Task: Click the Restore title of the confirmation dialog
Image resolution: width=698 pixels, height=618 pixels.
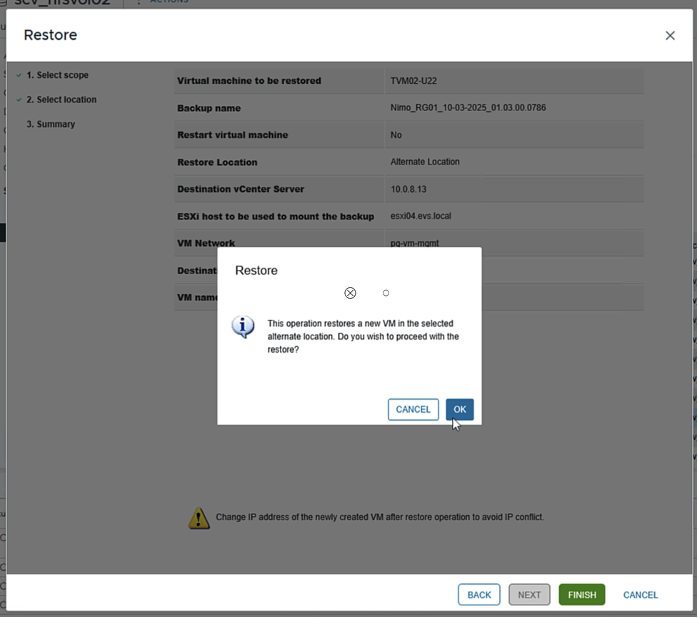Action: click(x=256, y=271)
